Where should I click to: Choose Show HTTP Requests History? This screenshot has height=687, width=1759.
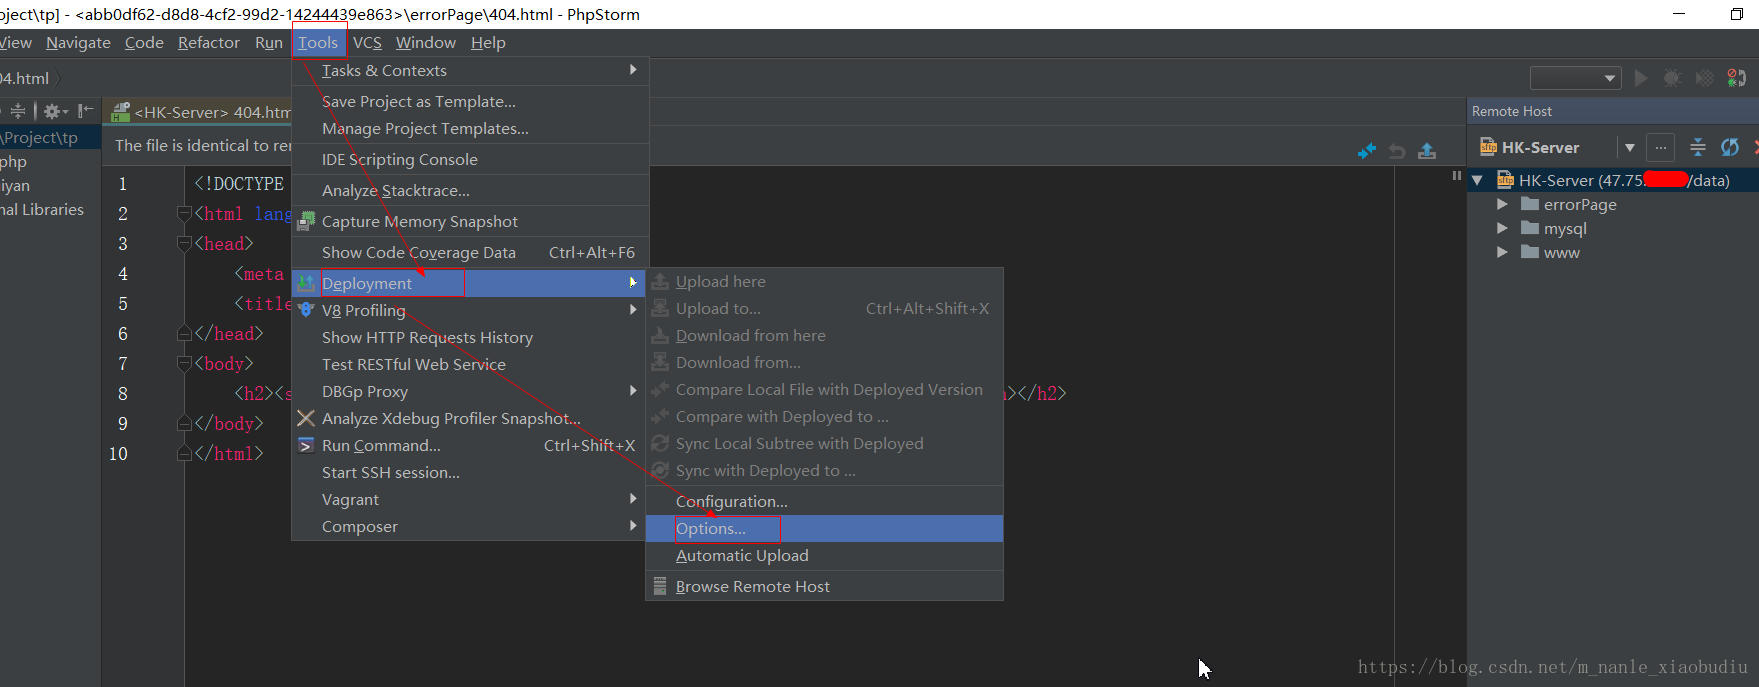pos(470,337)
